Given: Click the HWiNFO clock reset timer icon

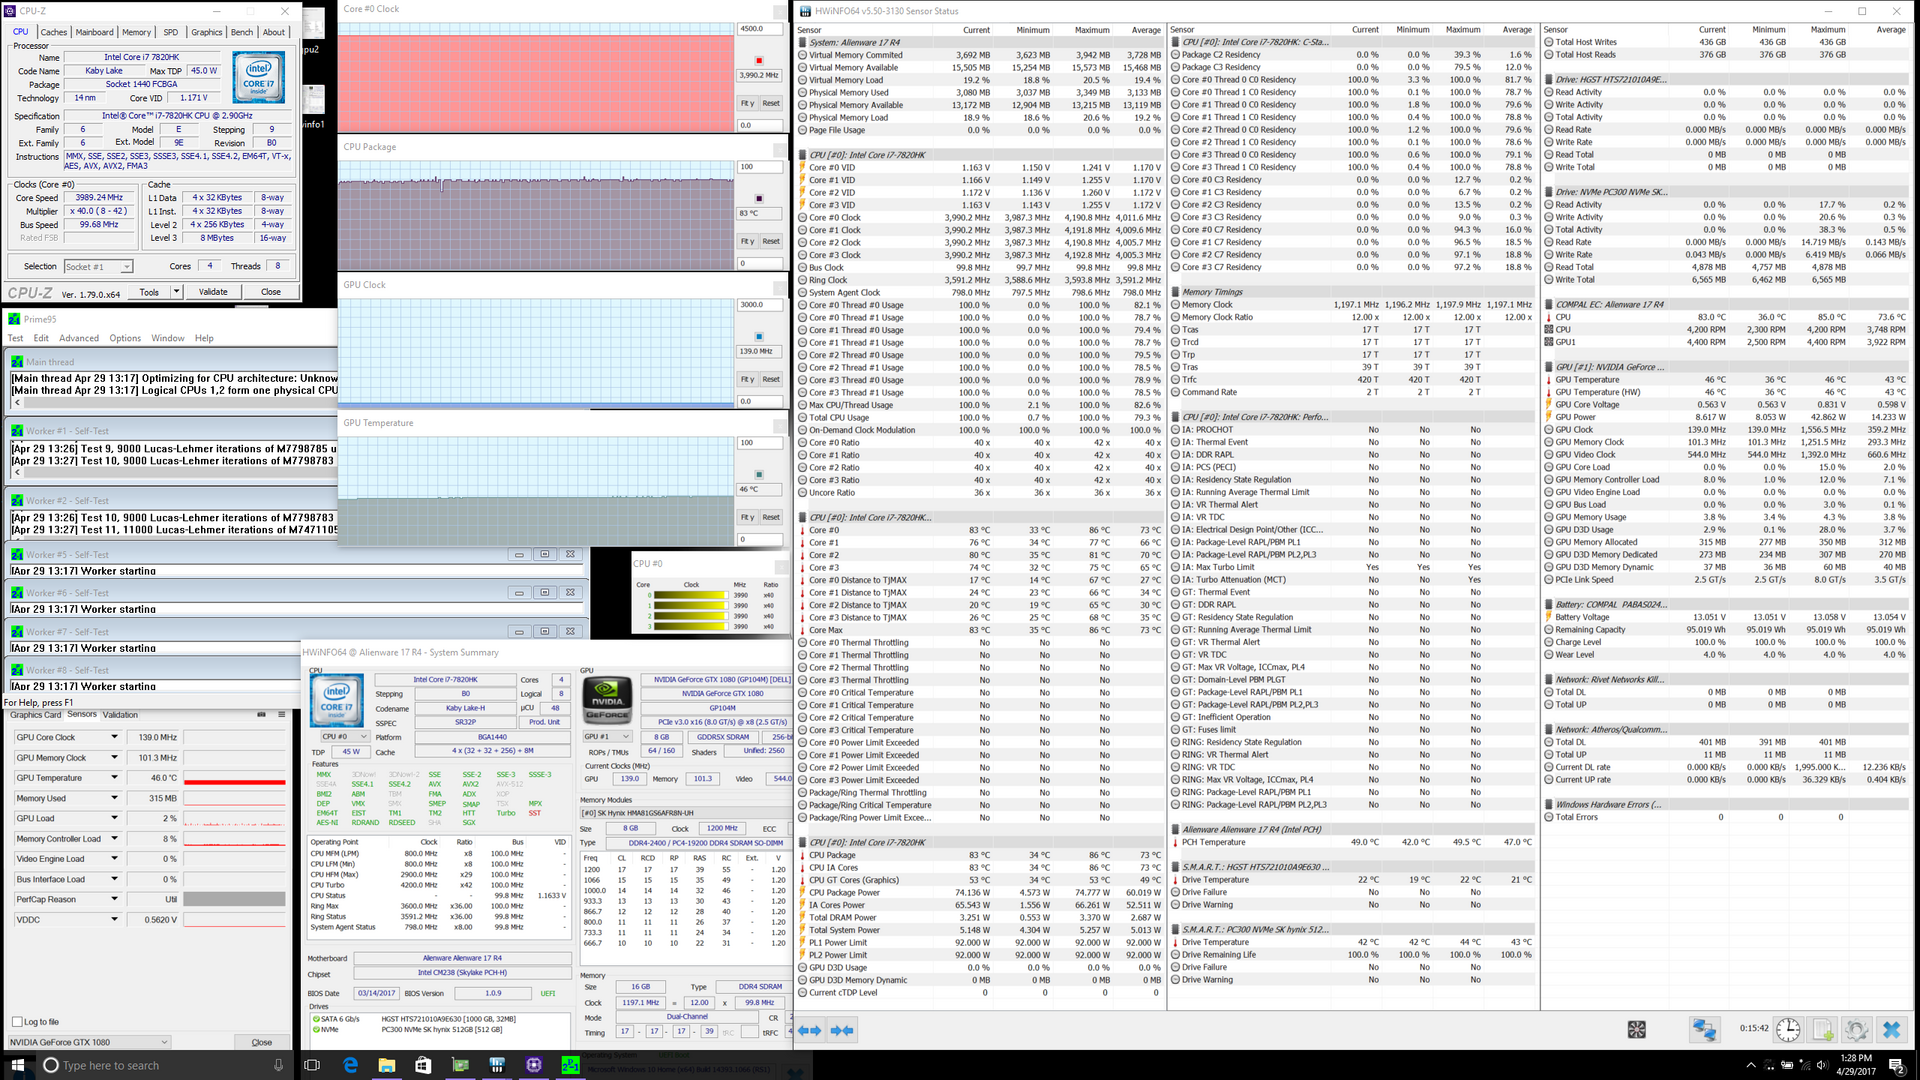Looking at the screenshot, I should 1788,1029.
